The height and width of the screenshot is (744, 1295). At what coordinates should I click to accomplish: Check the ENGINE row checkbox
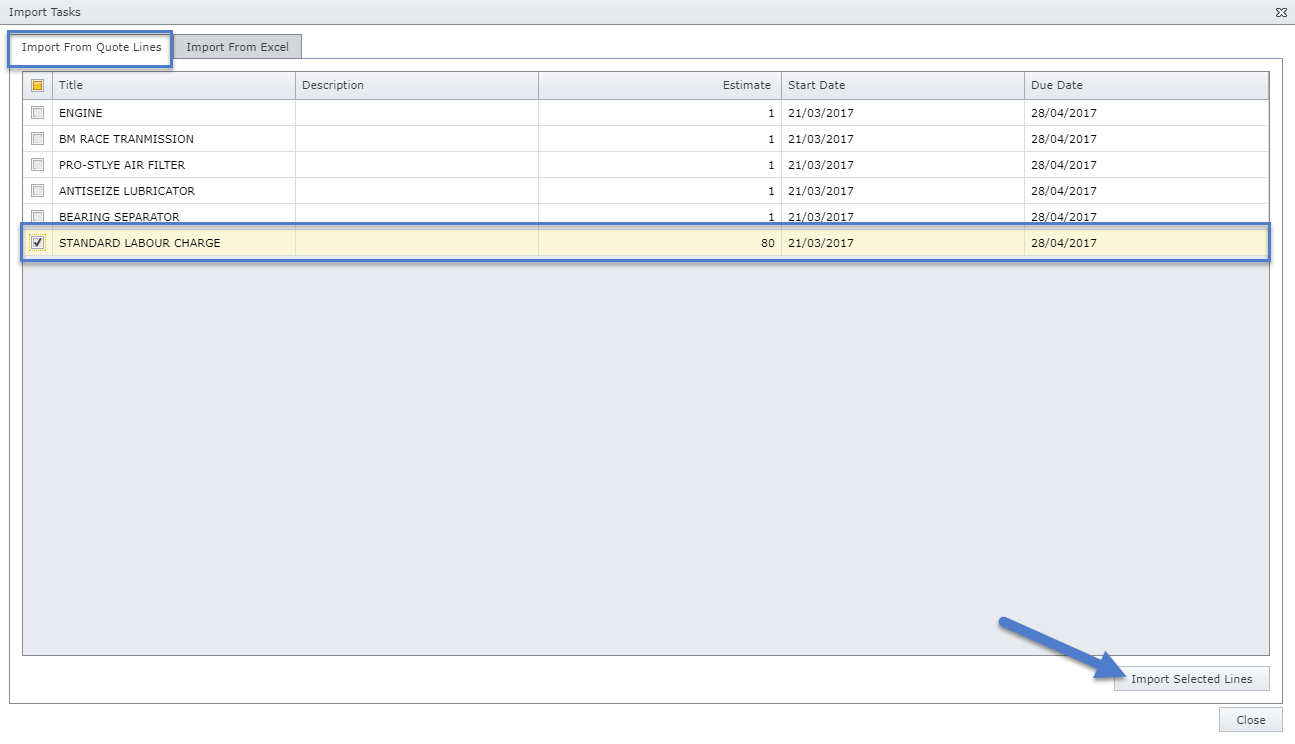[x=38, y=113]
